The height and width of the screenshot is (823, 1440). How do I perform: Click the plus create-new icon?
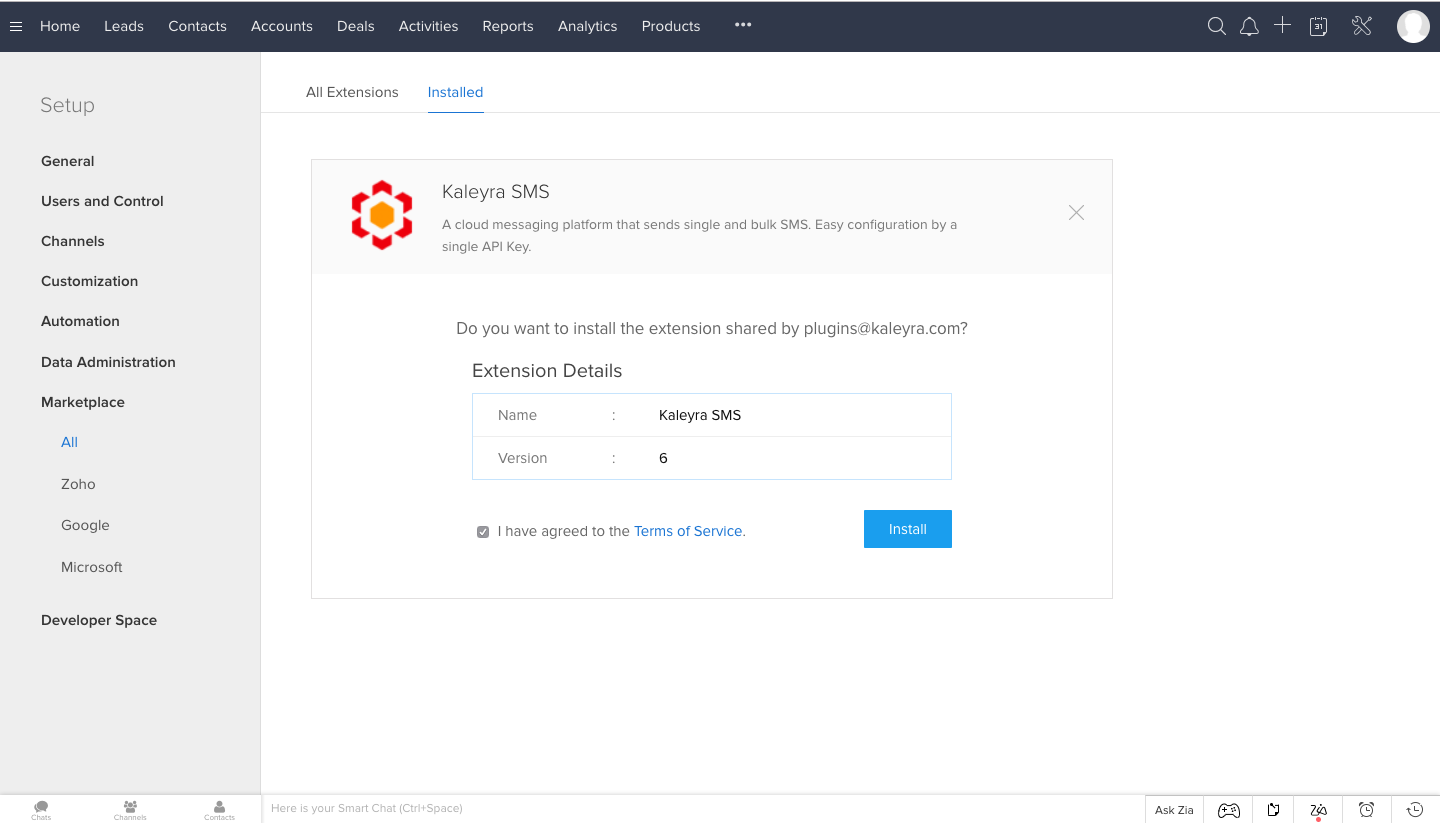pos(1282,26)
